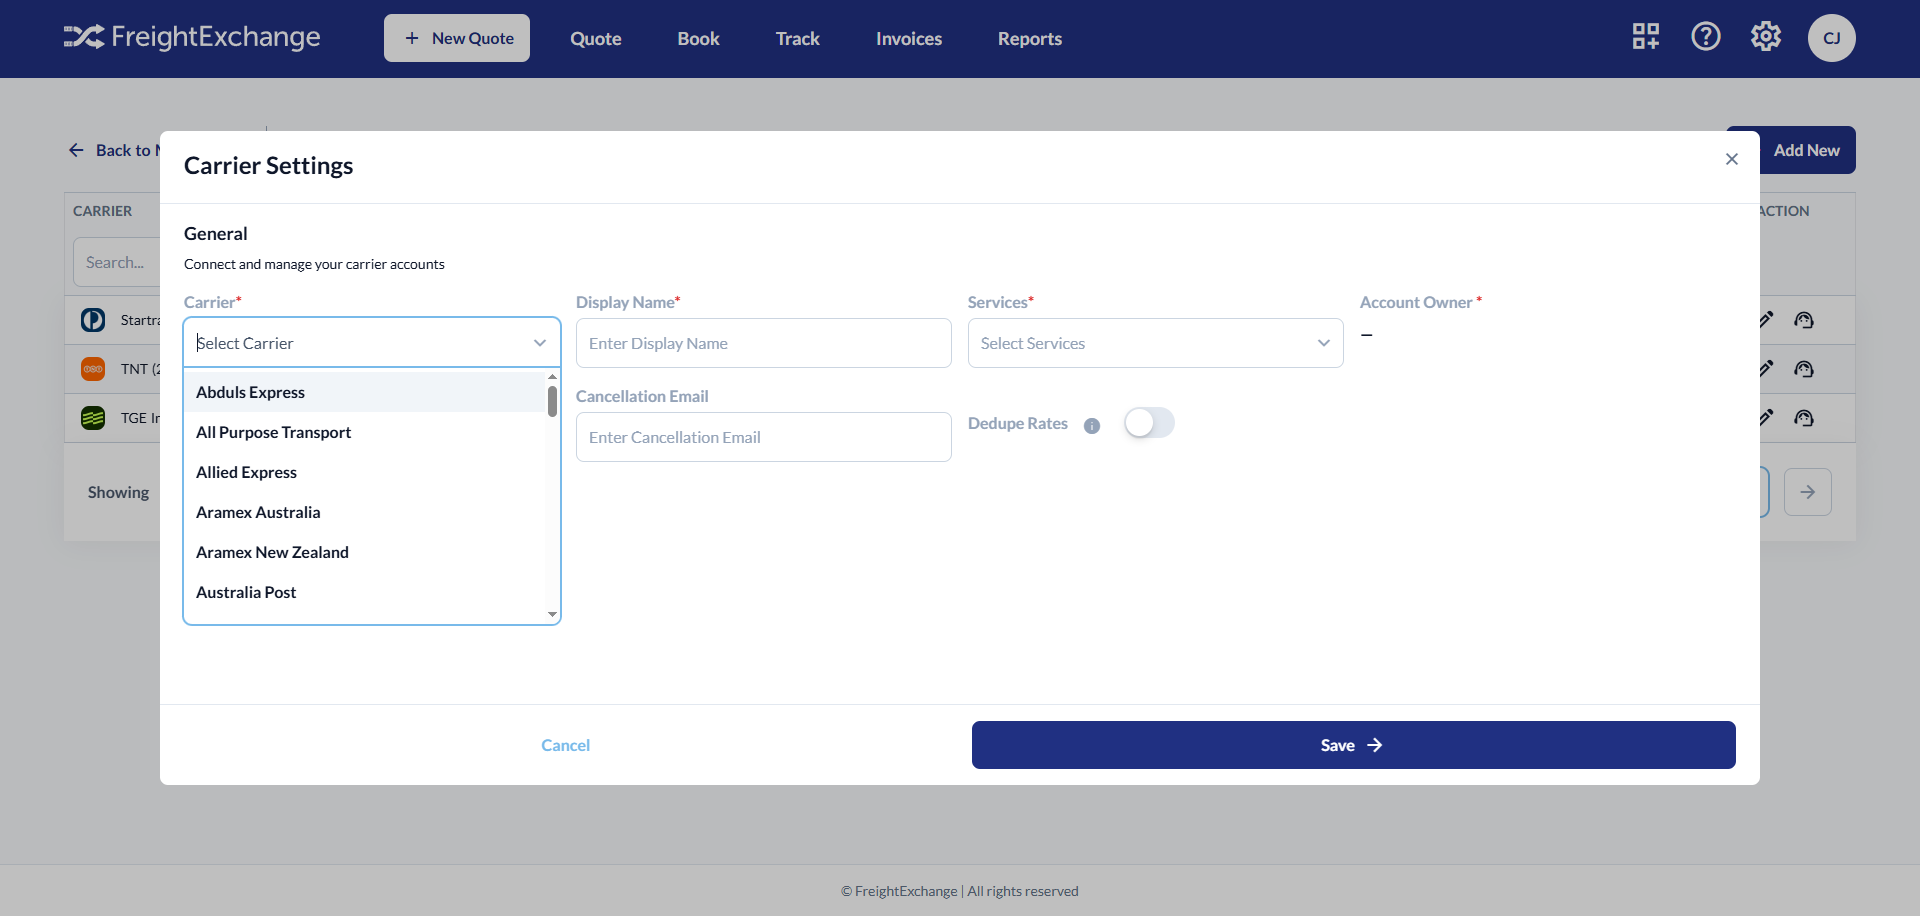Click the Cancel link
This screenshot has width=1920, height=916.
(565, 745)
